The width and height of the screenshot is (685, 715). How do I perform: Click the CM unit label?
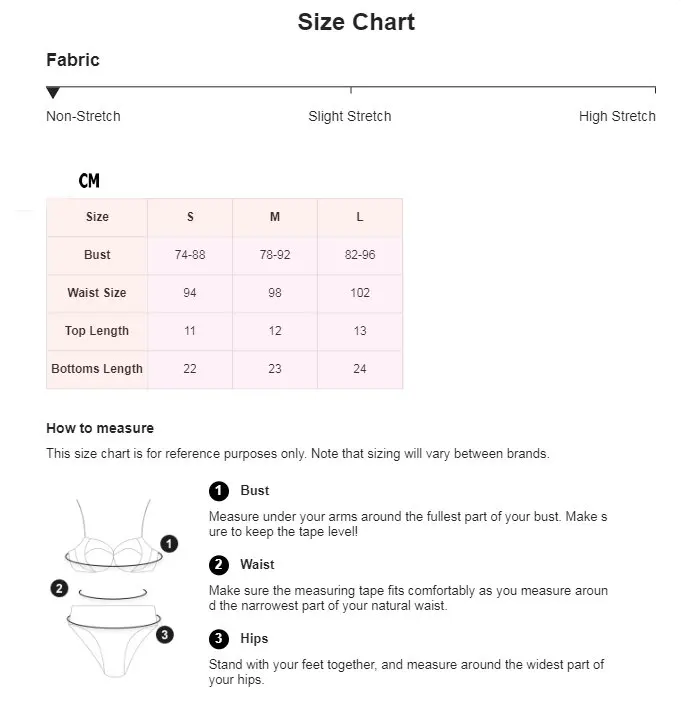[x=89, y=181]
